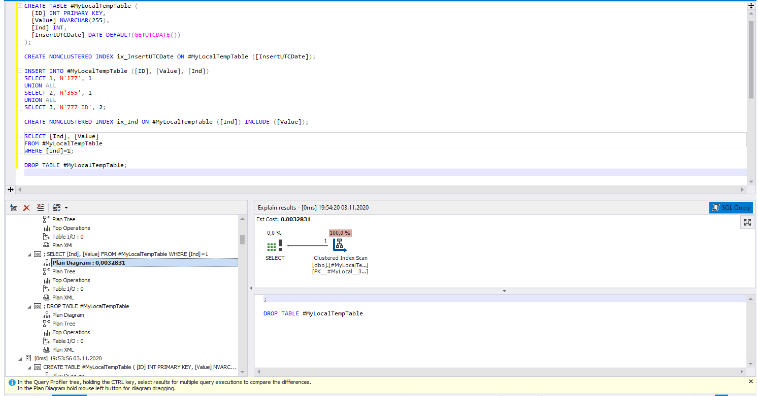Click the red X delete results icon
758x396 pixels.
27,207
